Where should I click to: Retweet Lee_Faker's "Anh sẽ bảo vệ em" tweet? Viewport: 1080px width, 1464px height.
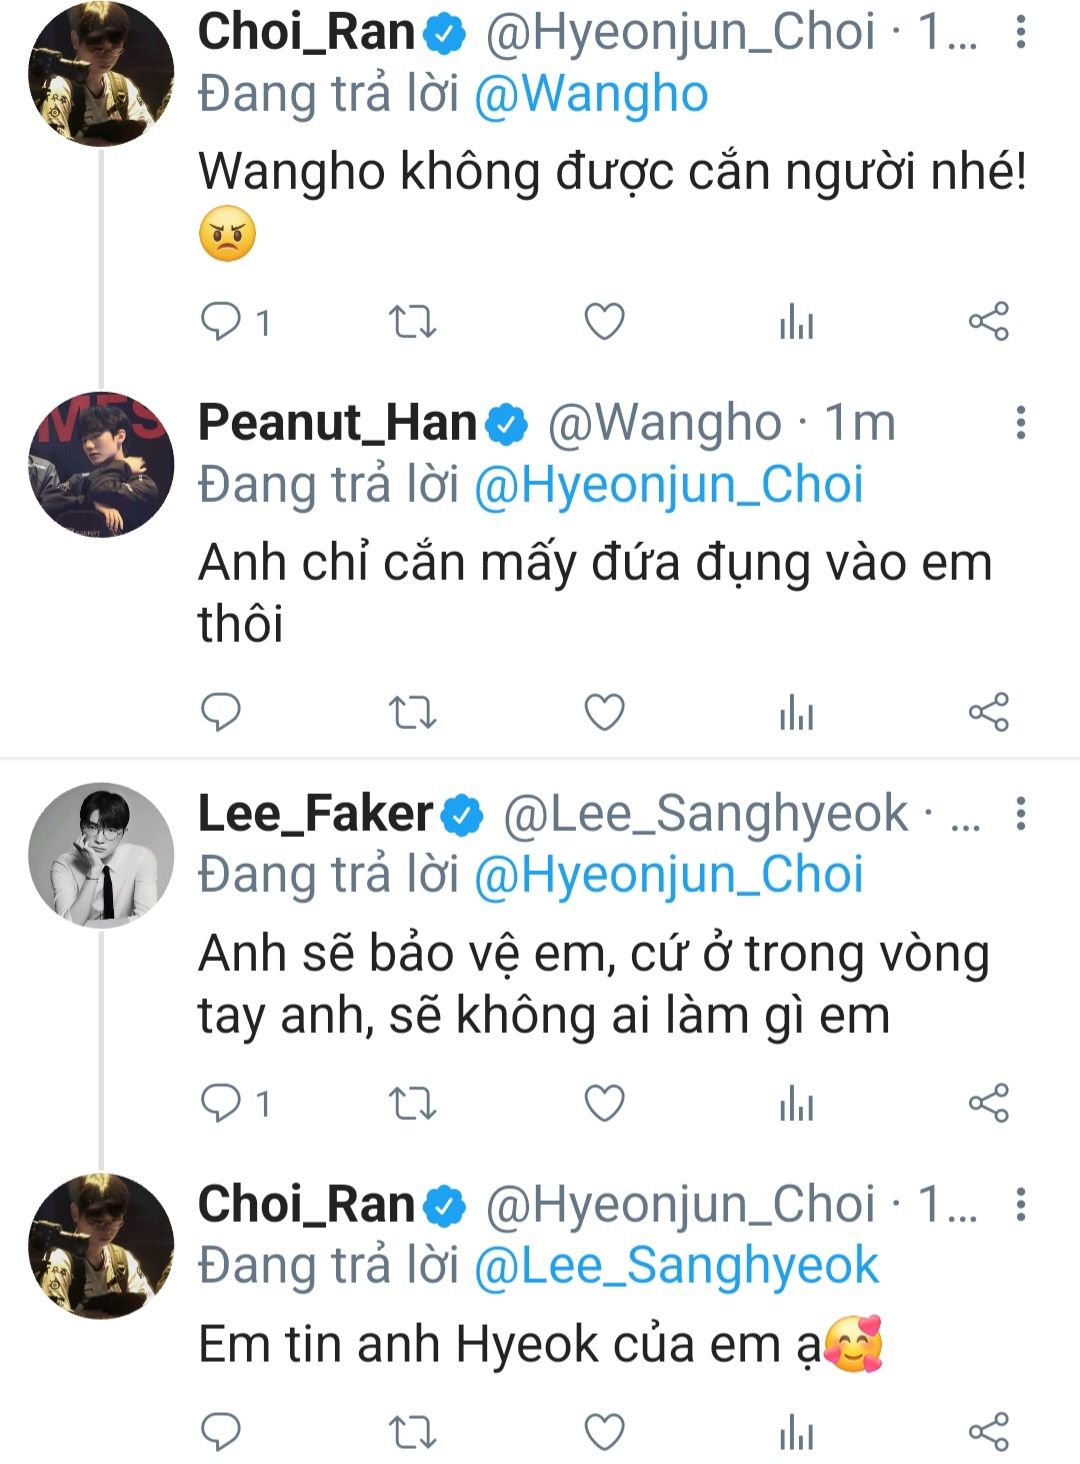412,1104
